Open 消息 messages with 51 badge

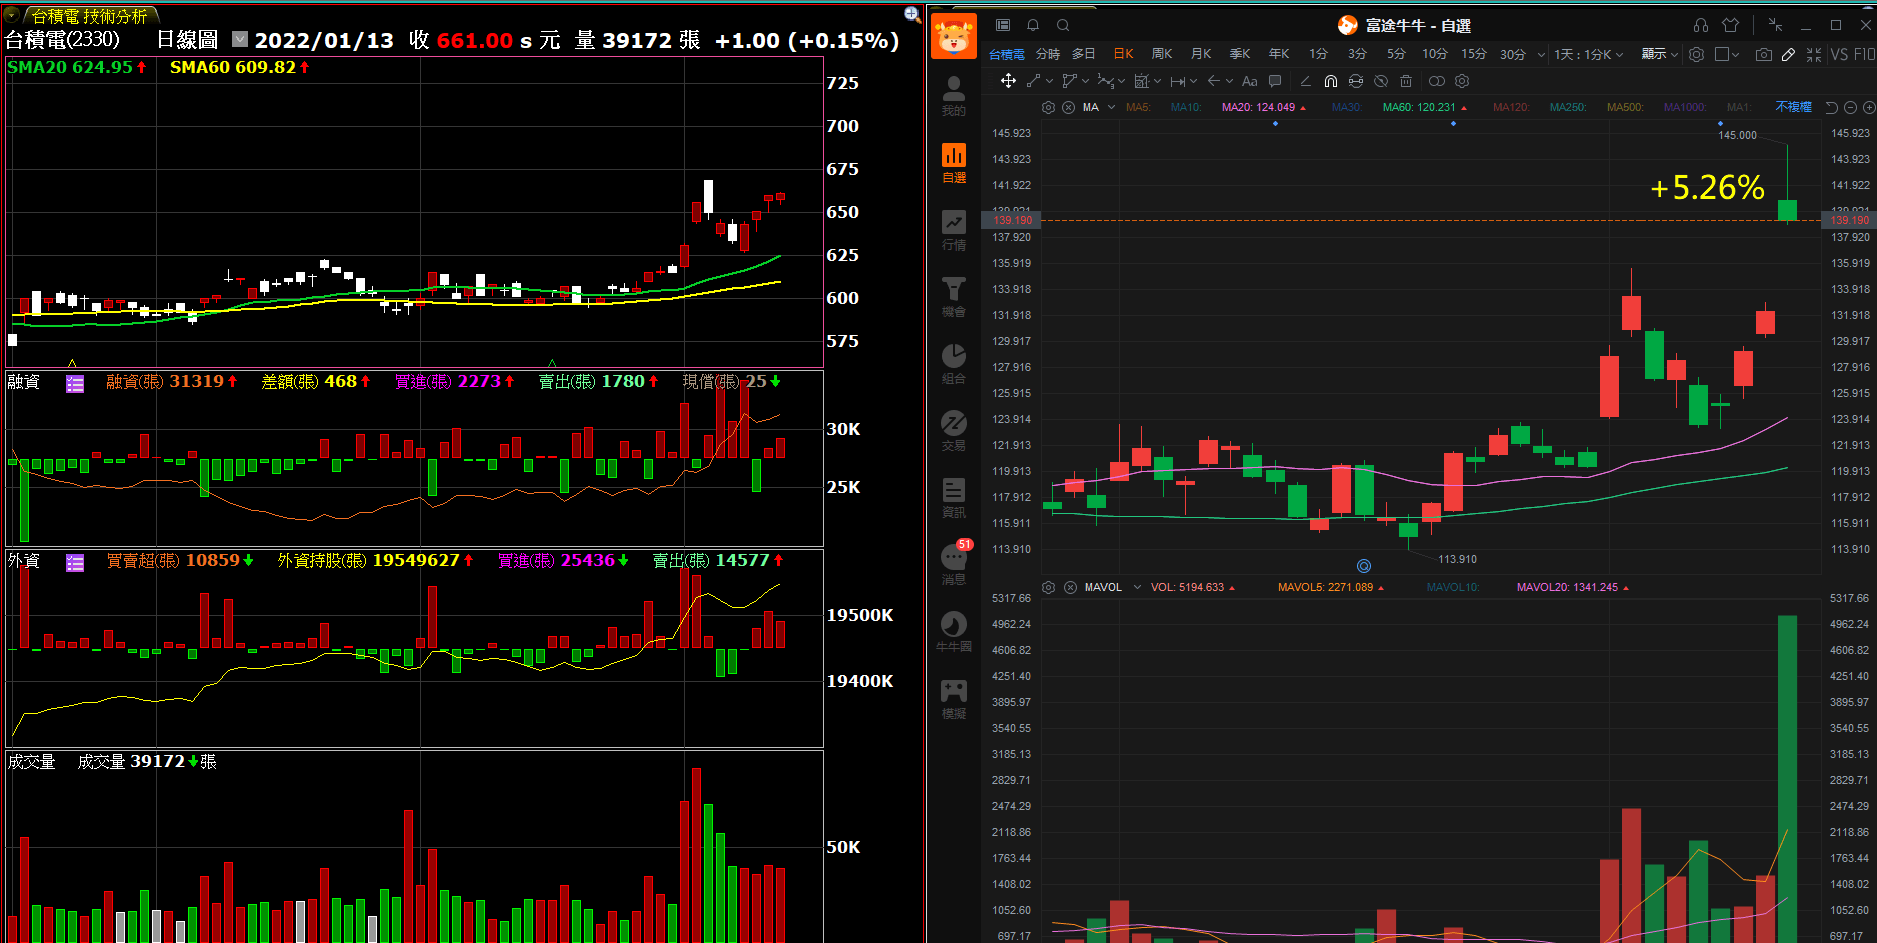point(954,564)
